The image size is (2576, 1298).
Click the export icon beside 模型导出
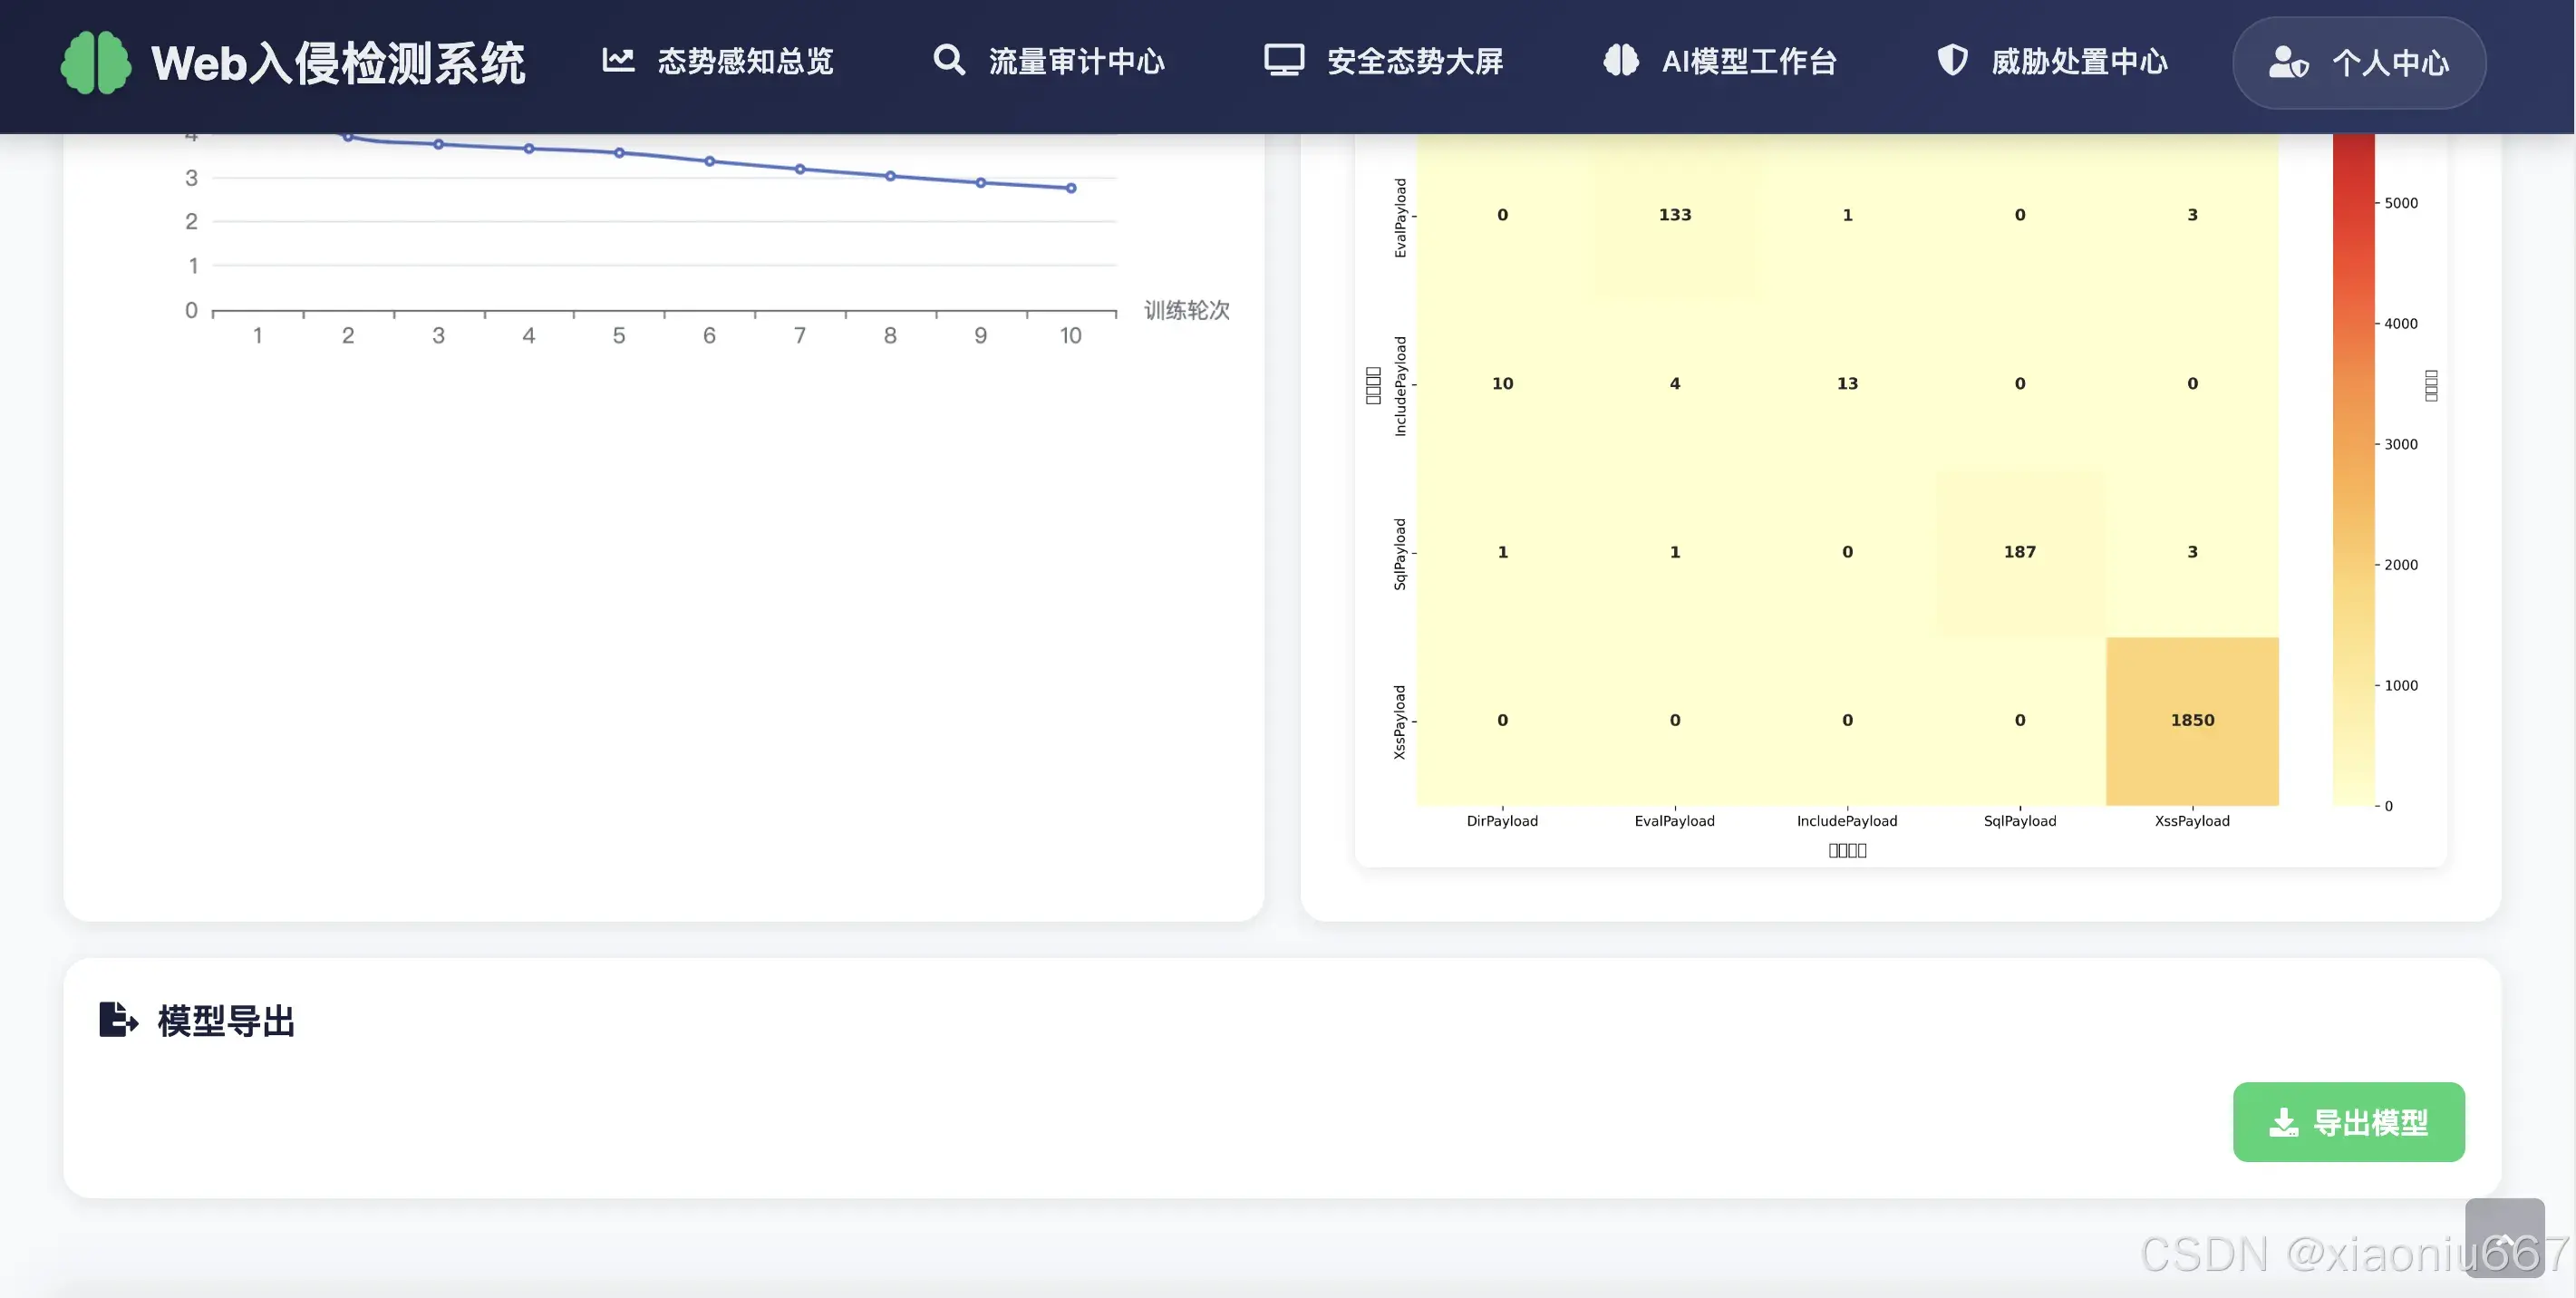click(118, 1020)
